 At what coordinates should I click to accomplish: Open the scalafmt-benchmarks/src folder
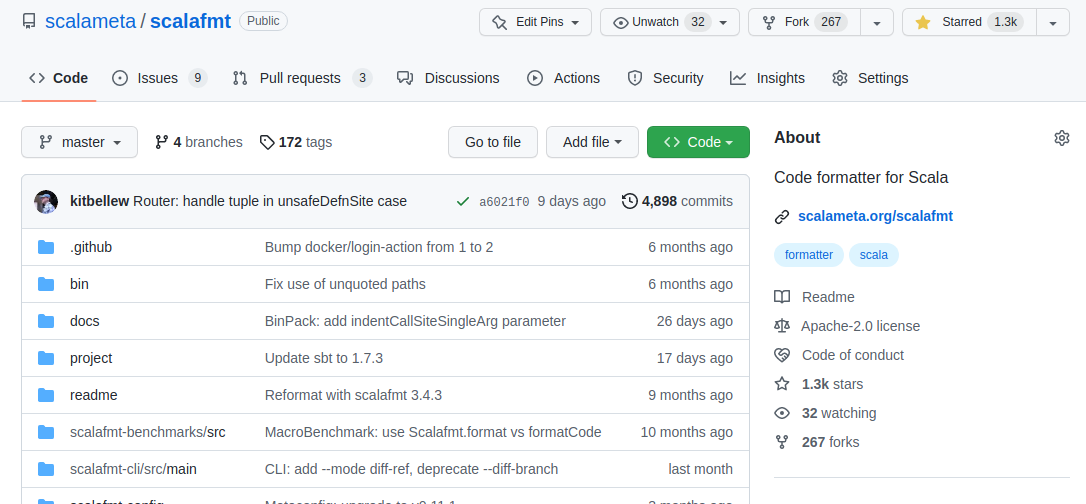tap(148, 432)
